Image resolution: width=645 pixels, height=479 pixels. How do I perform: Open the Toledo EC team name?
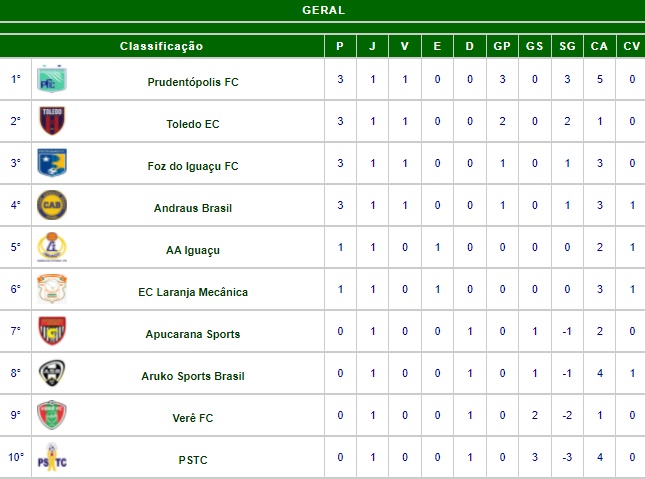[x=193, y=124]
